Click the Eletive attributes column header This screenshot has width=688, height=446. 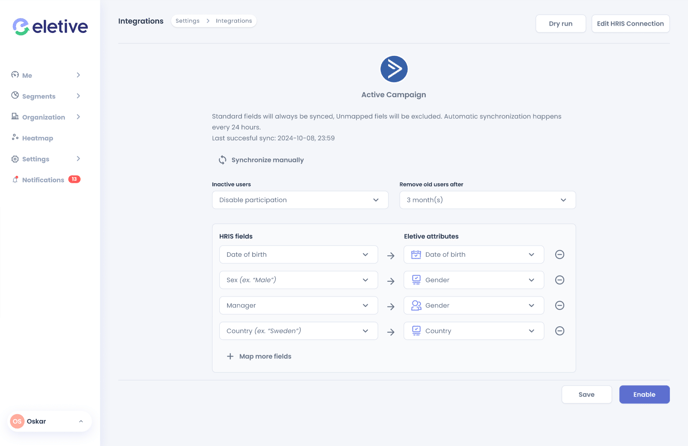431,236
